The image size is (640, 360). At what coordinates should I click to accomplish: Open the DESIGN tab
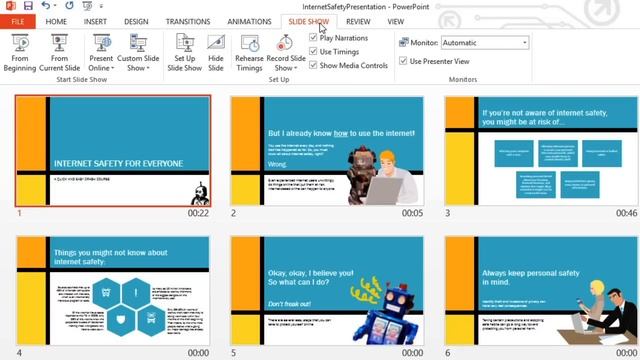[136, 22]
